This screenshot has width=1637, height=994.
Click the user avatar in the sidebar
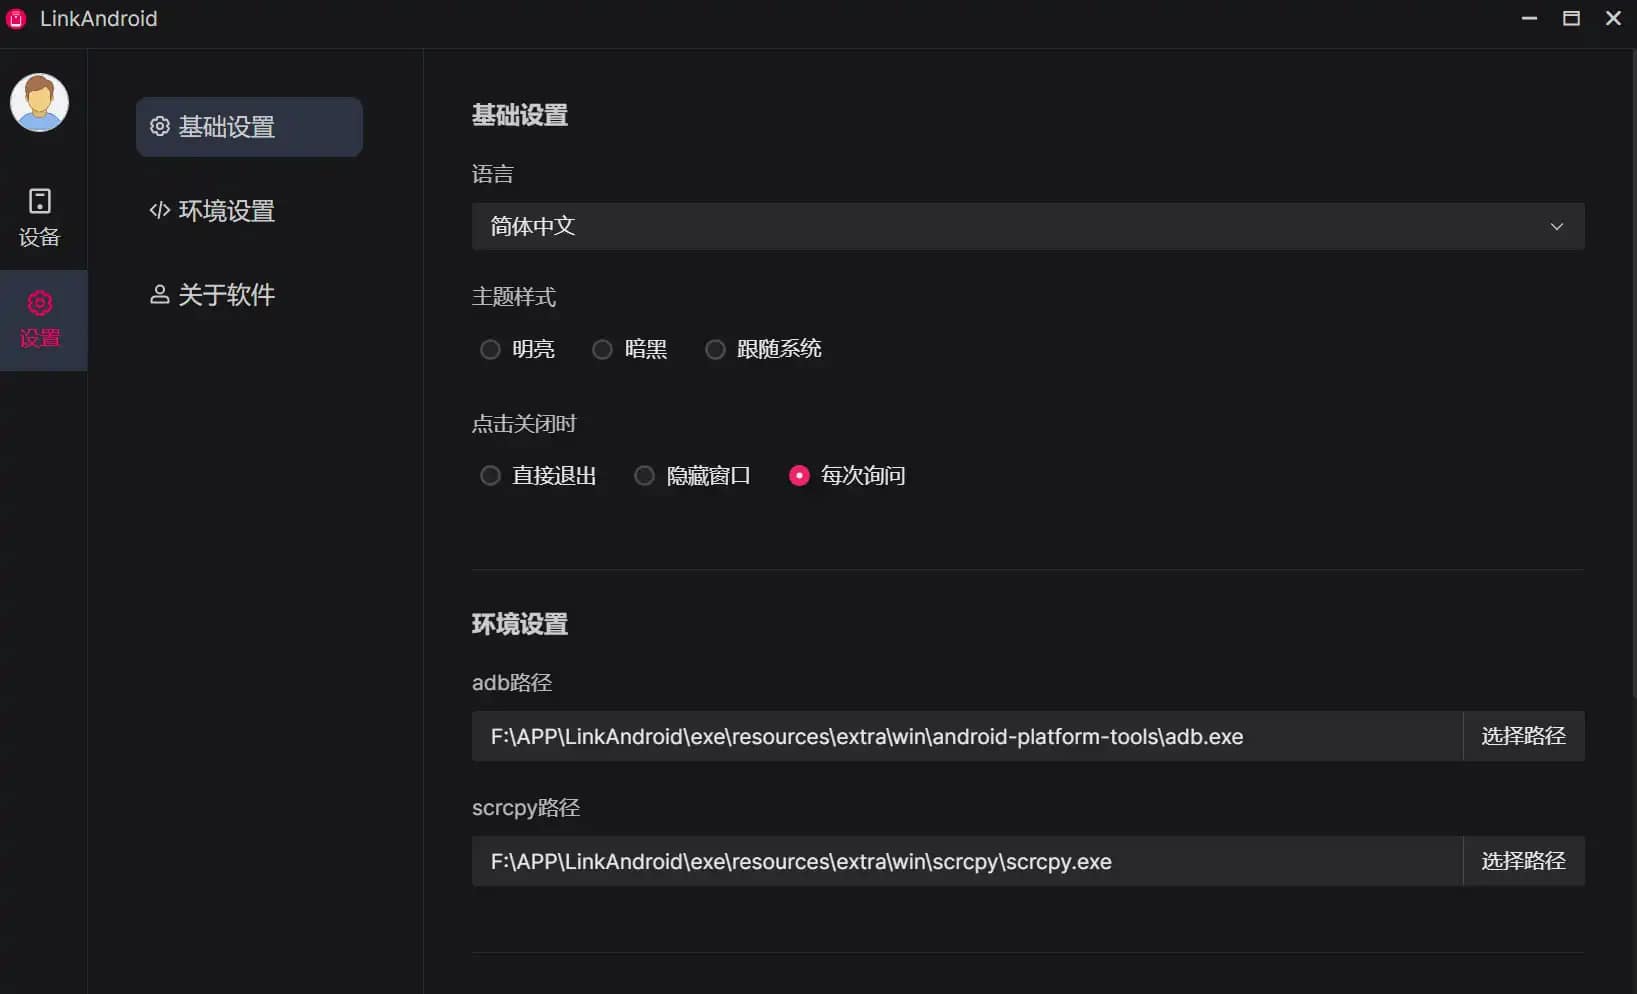[x=39, y=102]
